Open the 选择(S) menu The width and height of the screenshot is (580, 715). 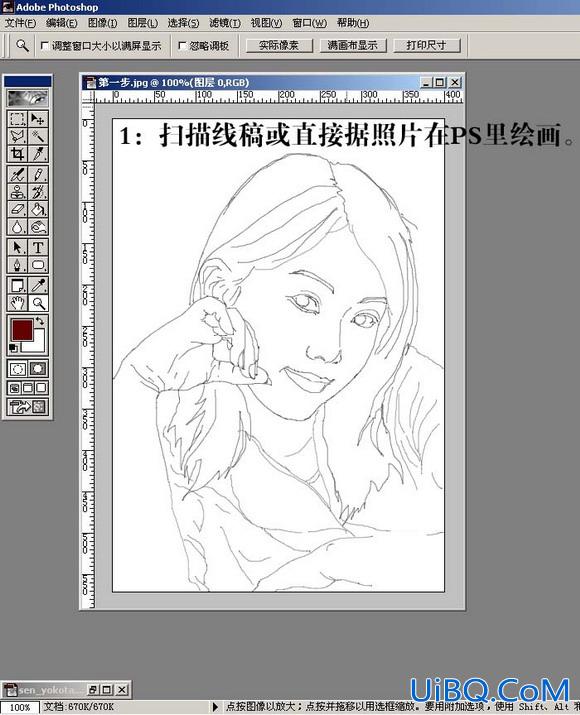(x=183, y=23)
